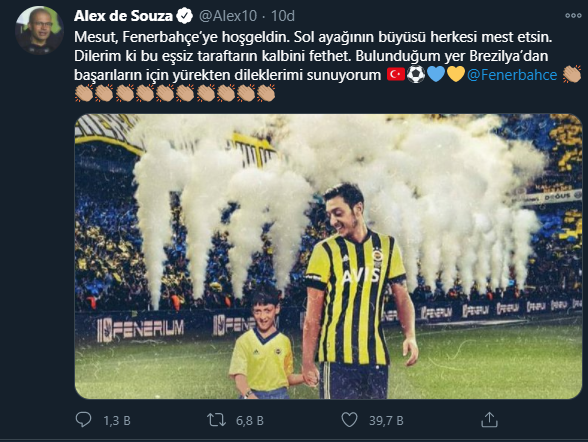The height and width of the screenshot is (442, 588).
Task: Click the yellow heart emoji
Action: (456, 74)
